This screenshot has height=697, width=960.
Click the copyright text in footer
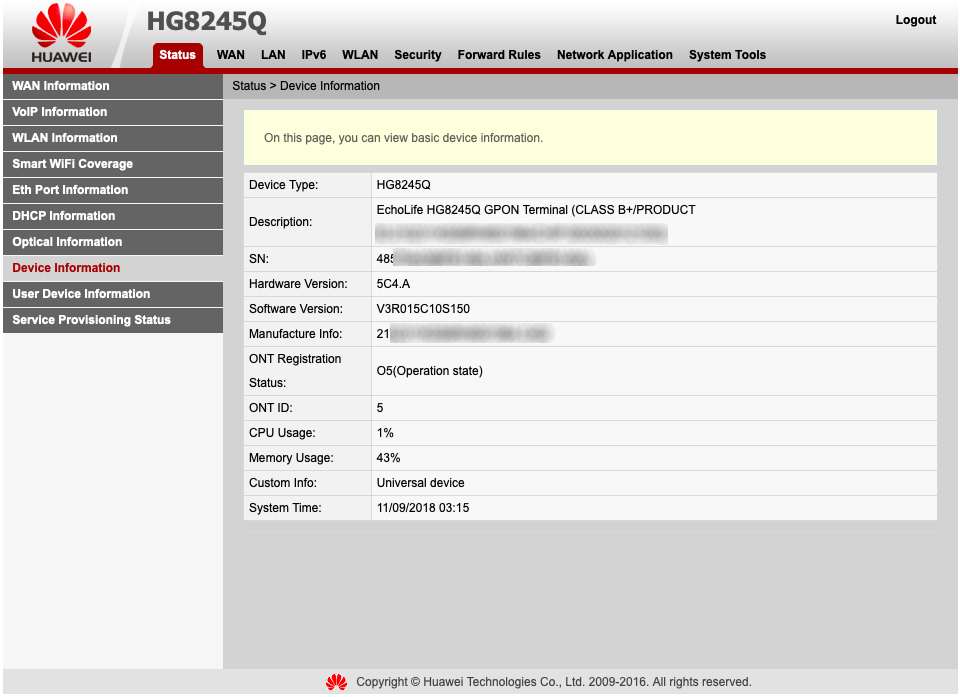[553, 682]
